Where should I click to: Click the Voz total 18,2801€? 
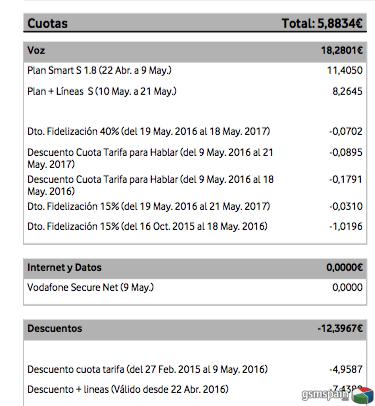tap(342, 50)
